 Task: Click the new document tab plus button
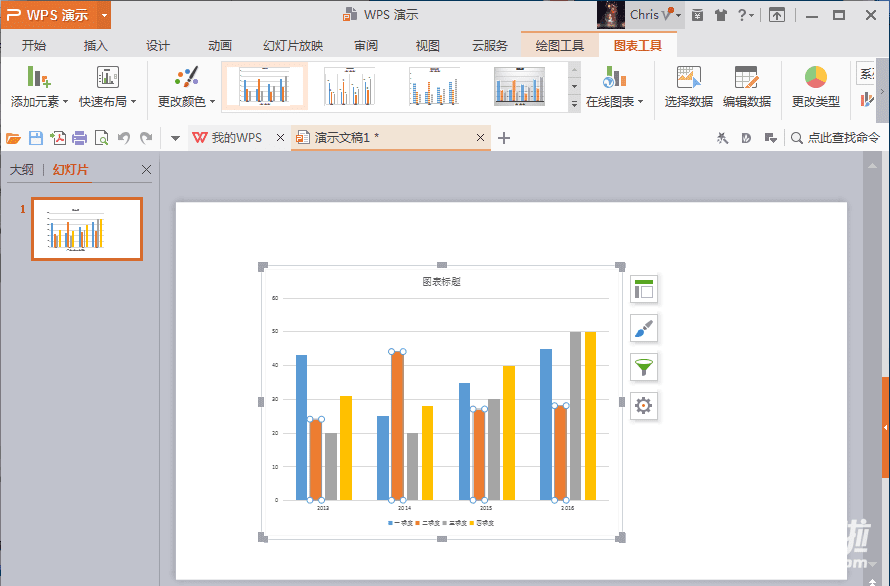pos(504,138)
